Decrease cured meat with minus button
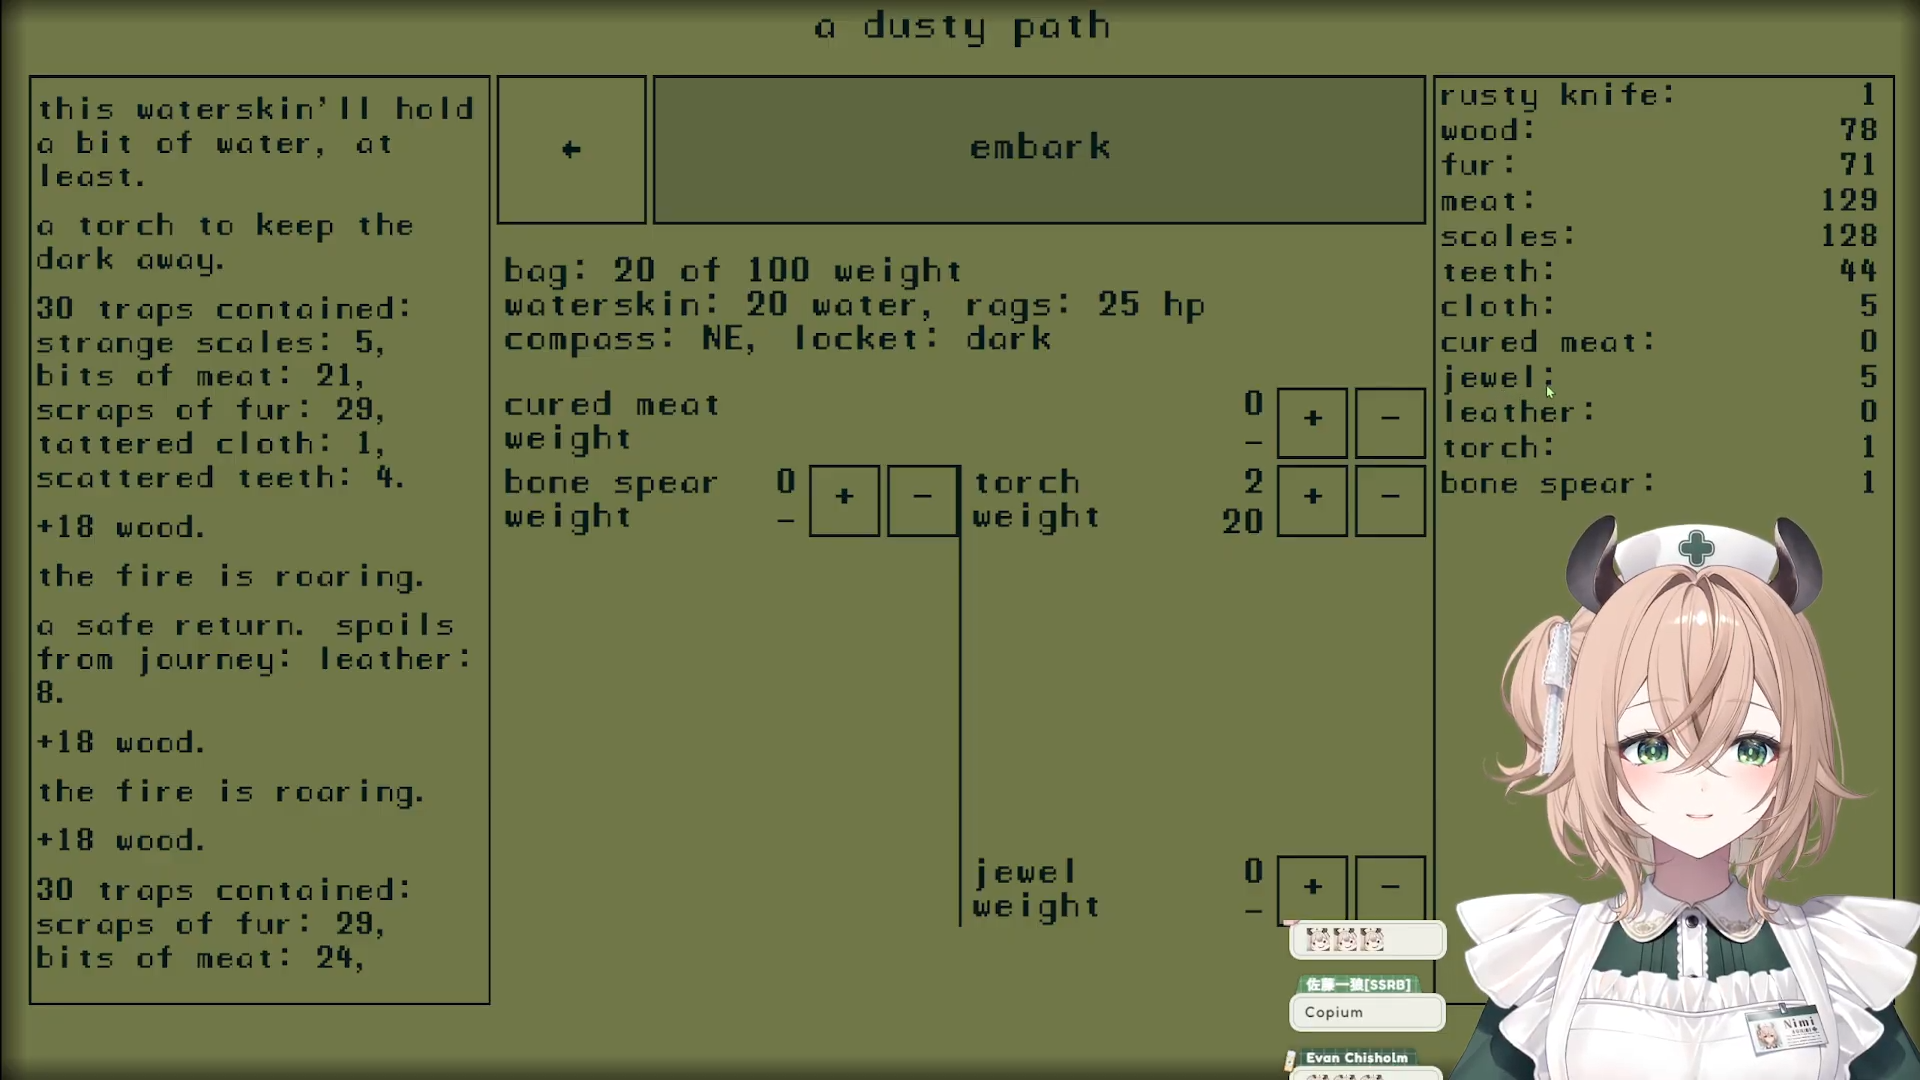The width and height of the screenshot is (1920, 1080). (1390, 421)
